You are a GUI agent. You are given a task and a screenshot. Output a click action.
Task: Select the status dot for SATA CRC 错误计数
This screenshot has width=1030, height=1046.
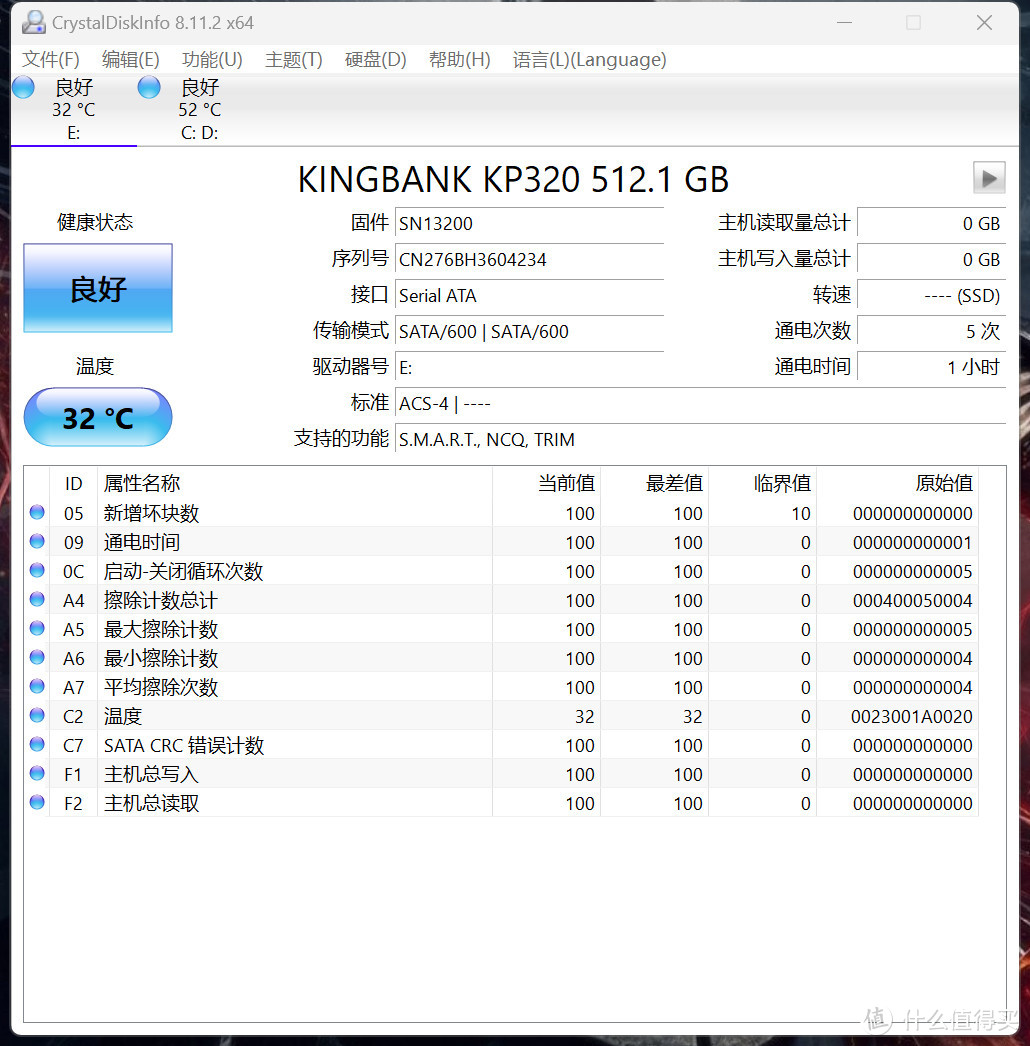point(37,745)
